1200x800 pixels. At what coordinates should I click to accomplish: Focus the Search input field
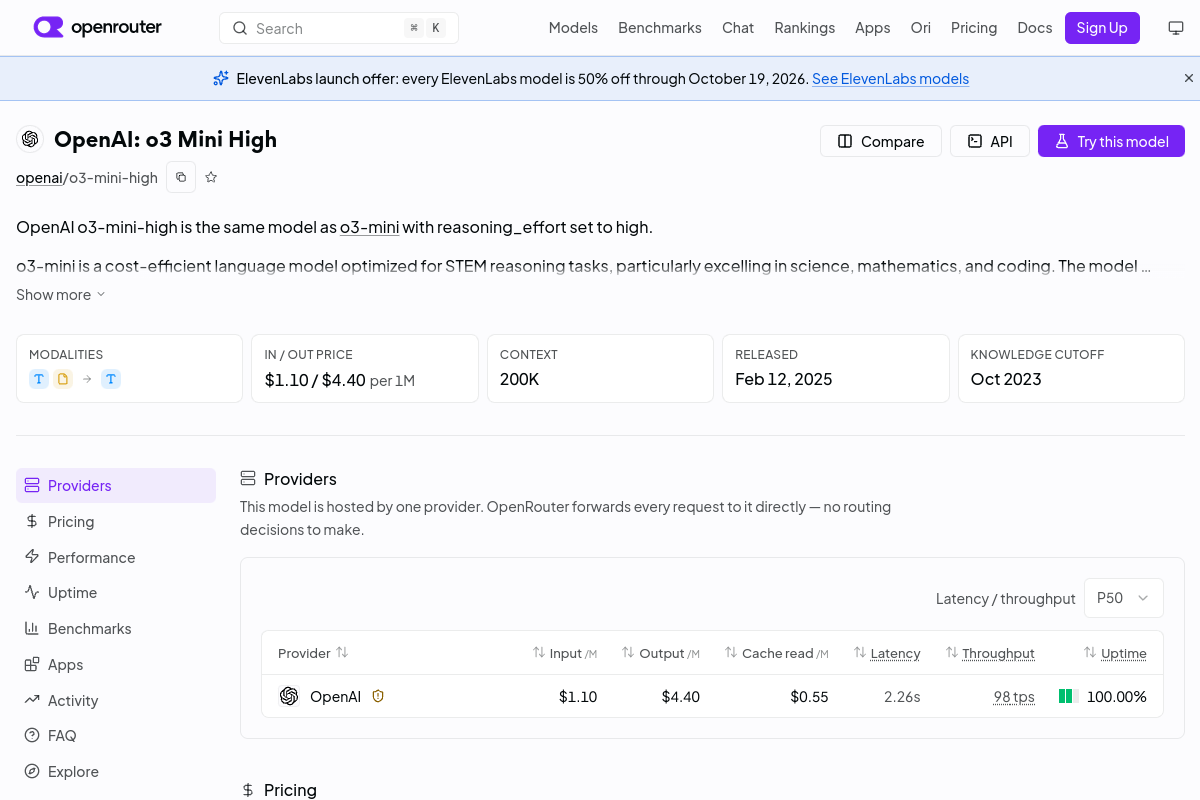[339, 28]
